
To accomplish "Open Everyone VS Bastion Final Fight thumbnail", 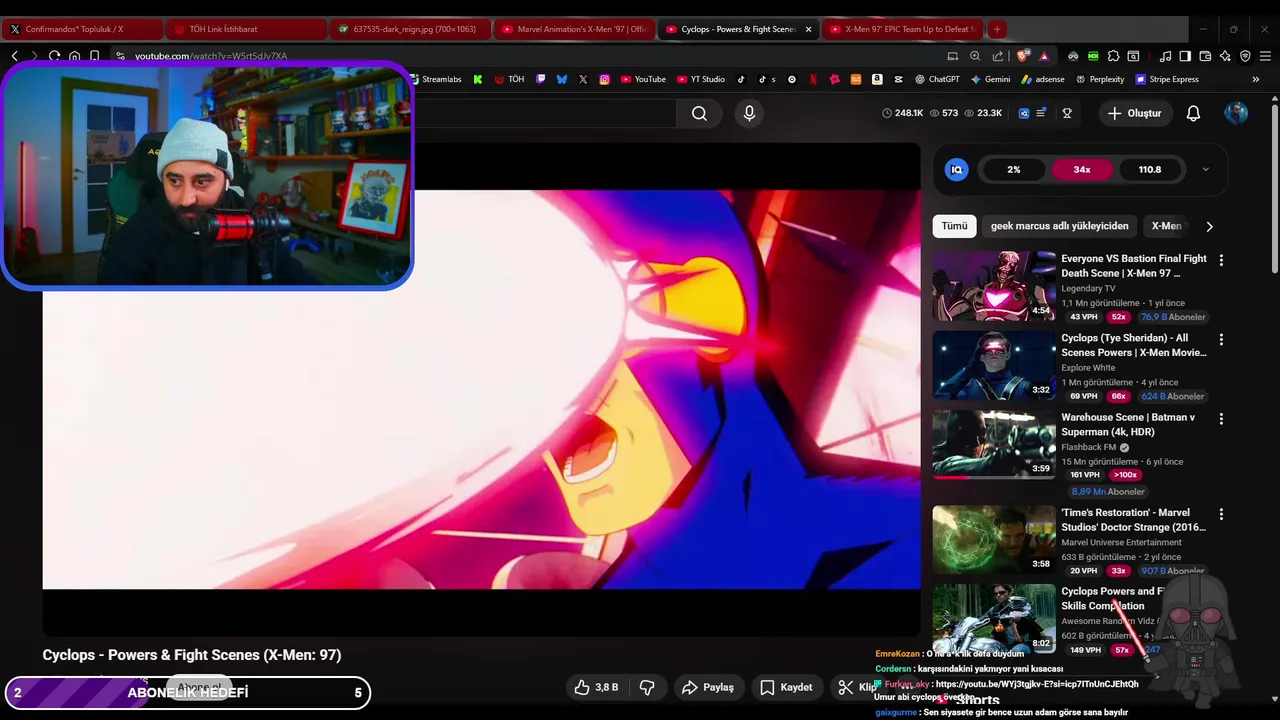I will tap(994, 285).
